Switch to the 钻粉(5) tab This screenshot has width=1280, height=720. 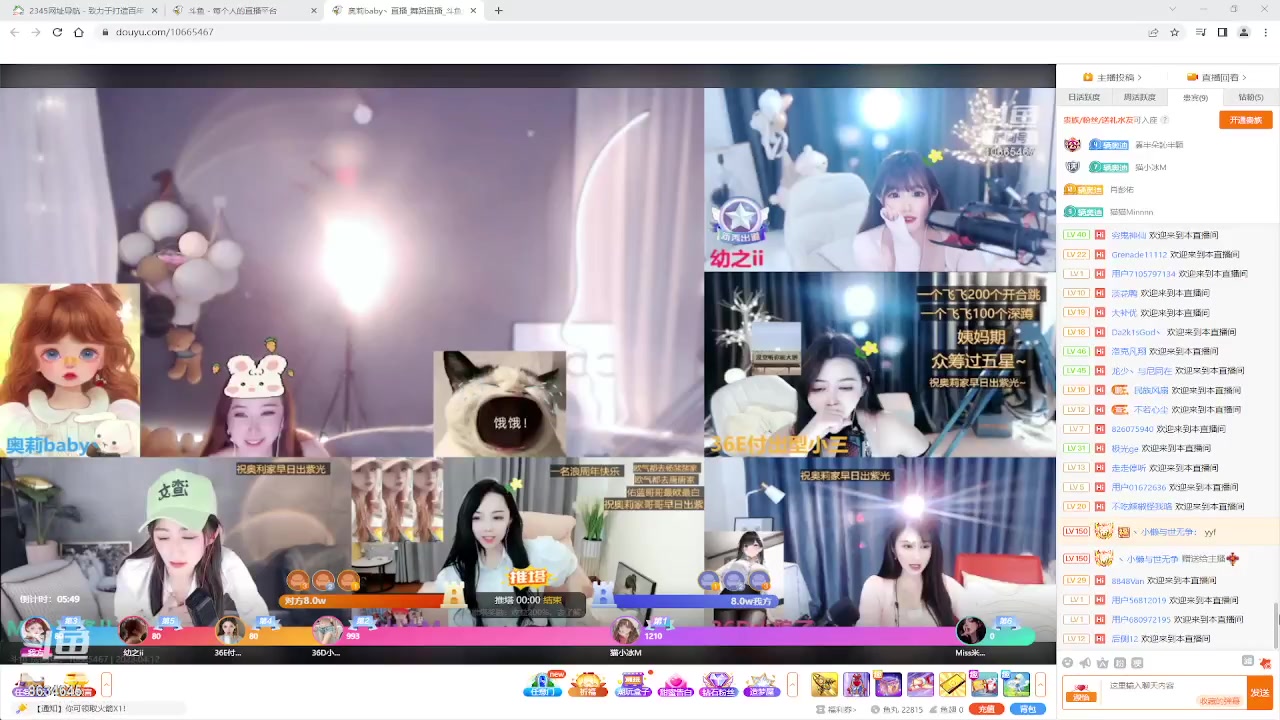[x=1249, y=97]
